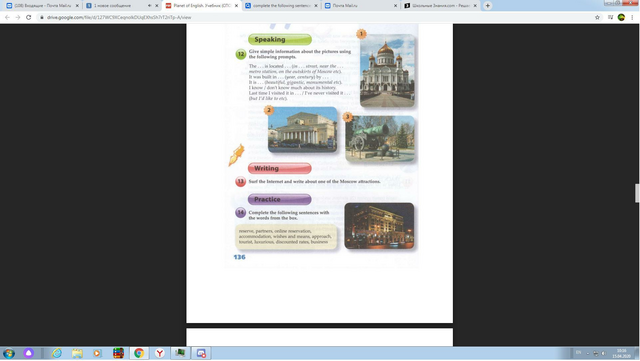The image size is (640, 361).
Task: Open Windows Start menu orb
Action: [9, 353]
